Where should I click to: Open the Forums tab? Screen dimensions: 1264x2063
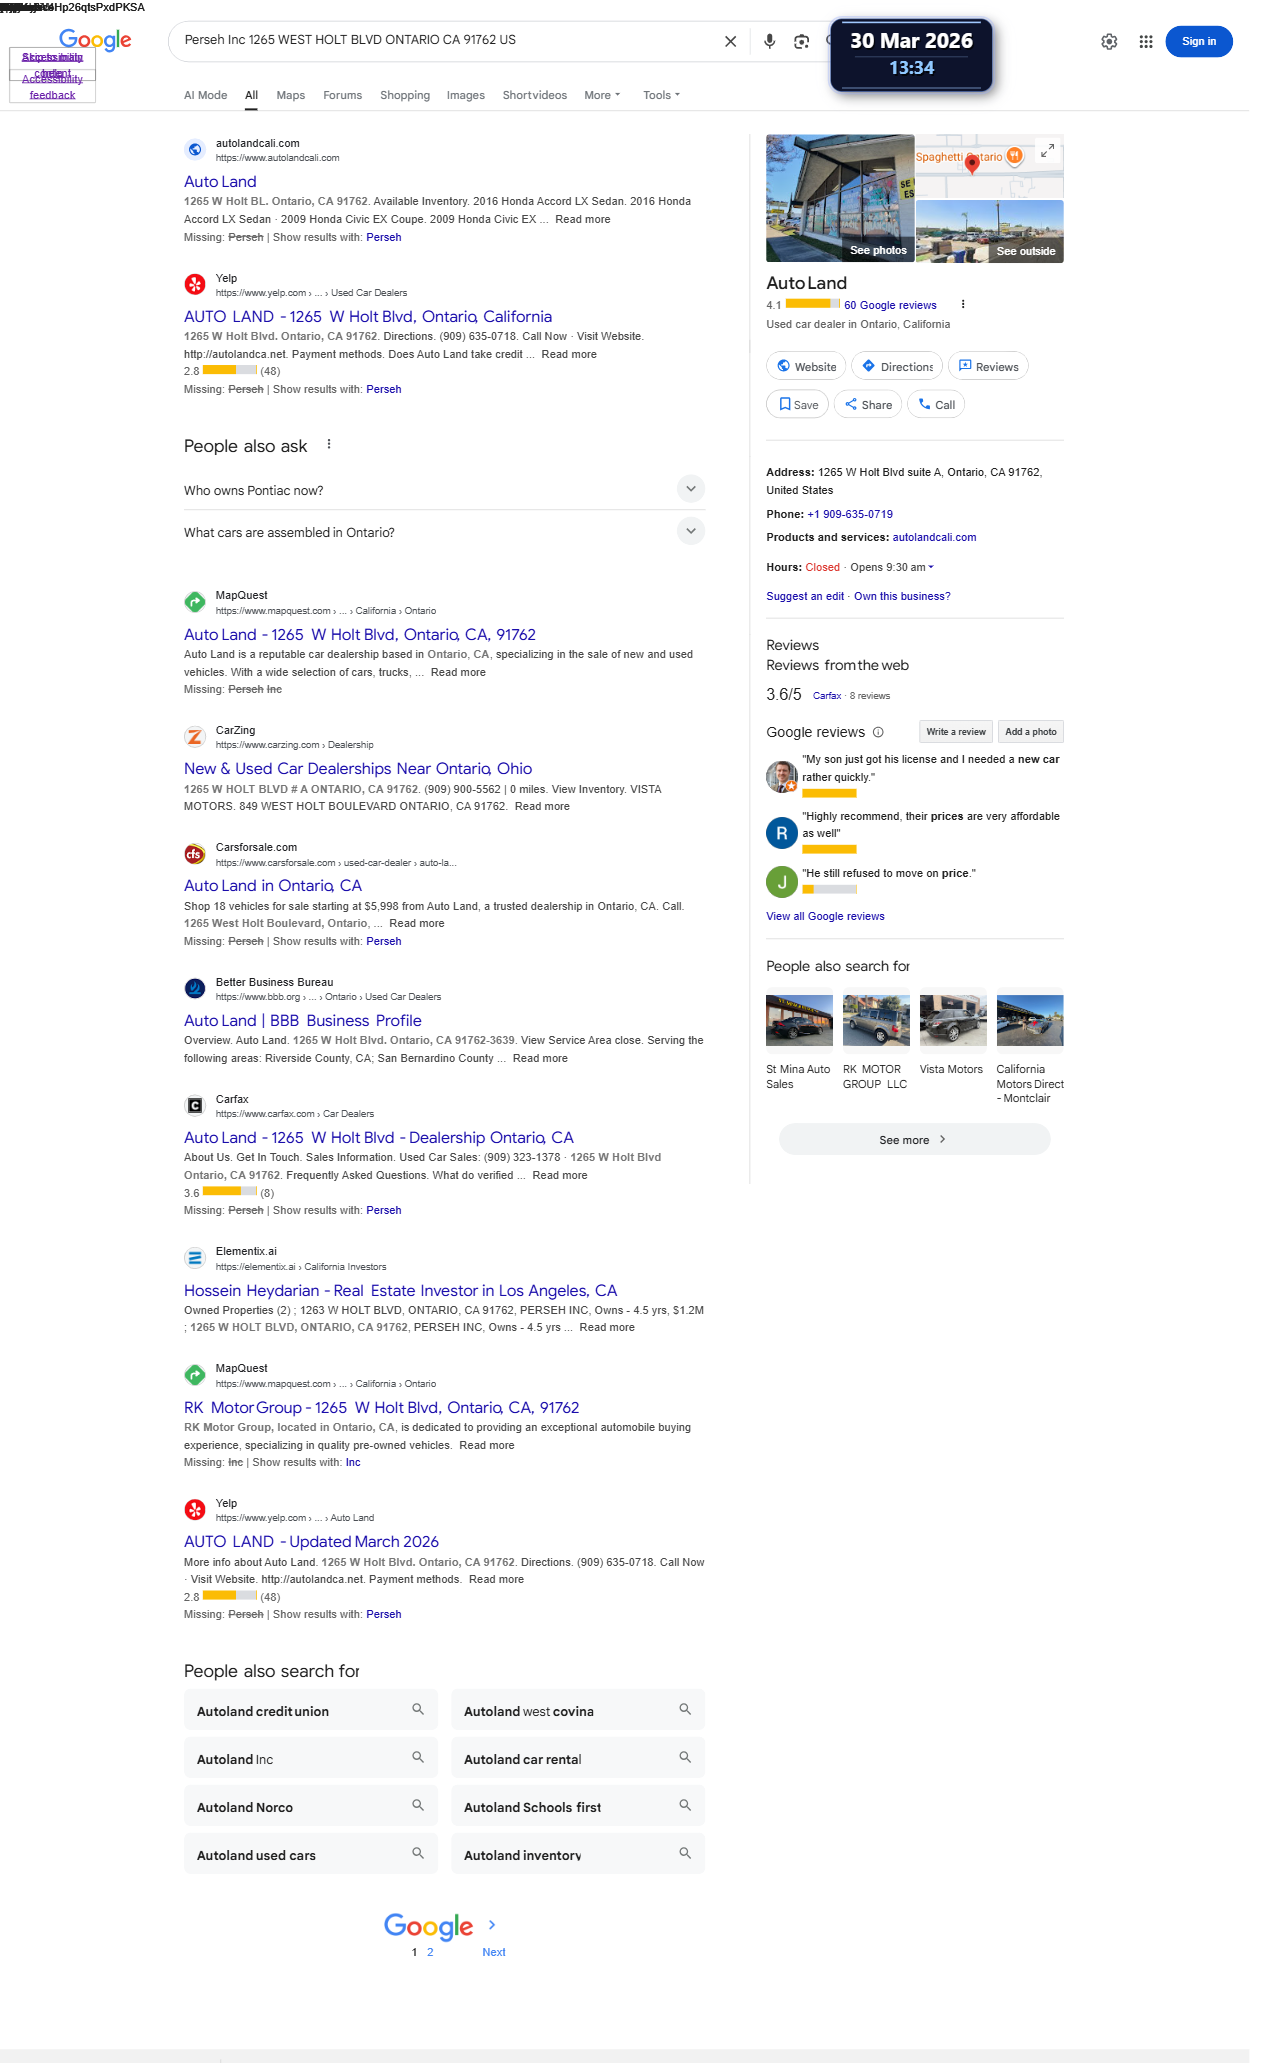pyautogui.click(x=342, y=95)
